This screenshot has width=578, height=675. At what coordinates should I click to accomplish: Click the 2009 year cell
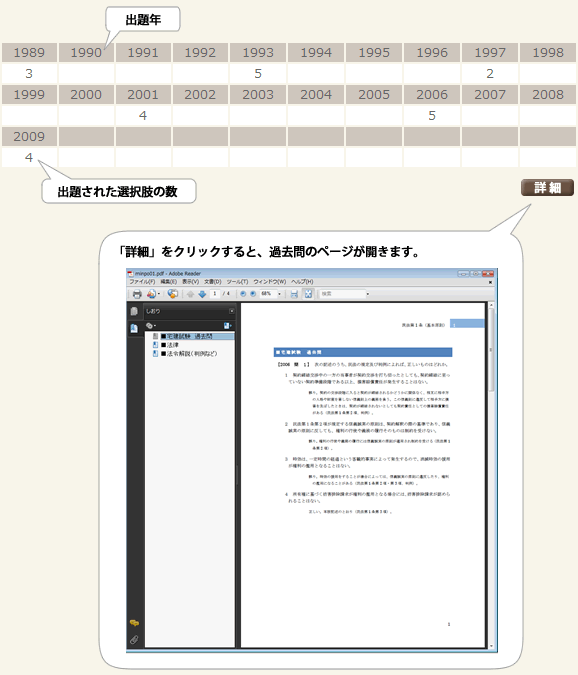click(29, 136)
